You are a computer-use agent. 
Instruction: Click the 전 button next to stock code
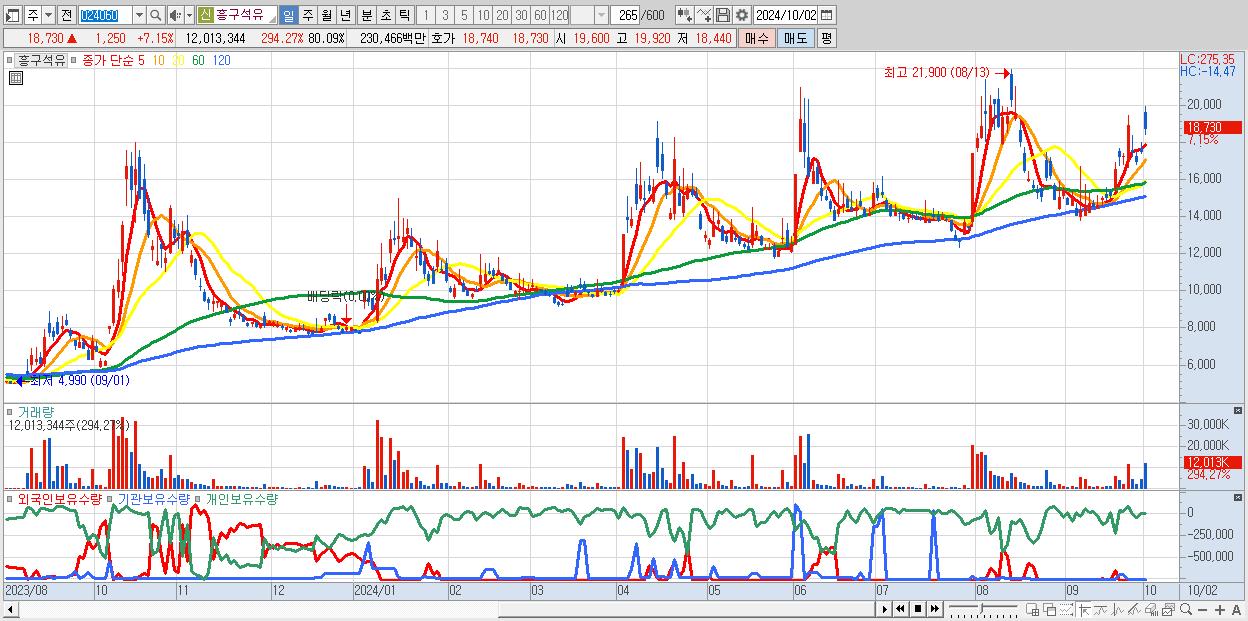click(x=66, y=15)
